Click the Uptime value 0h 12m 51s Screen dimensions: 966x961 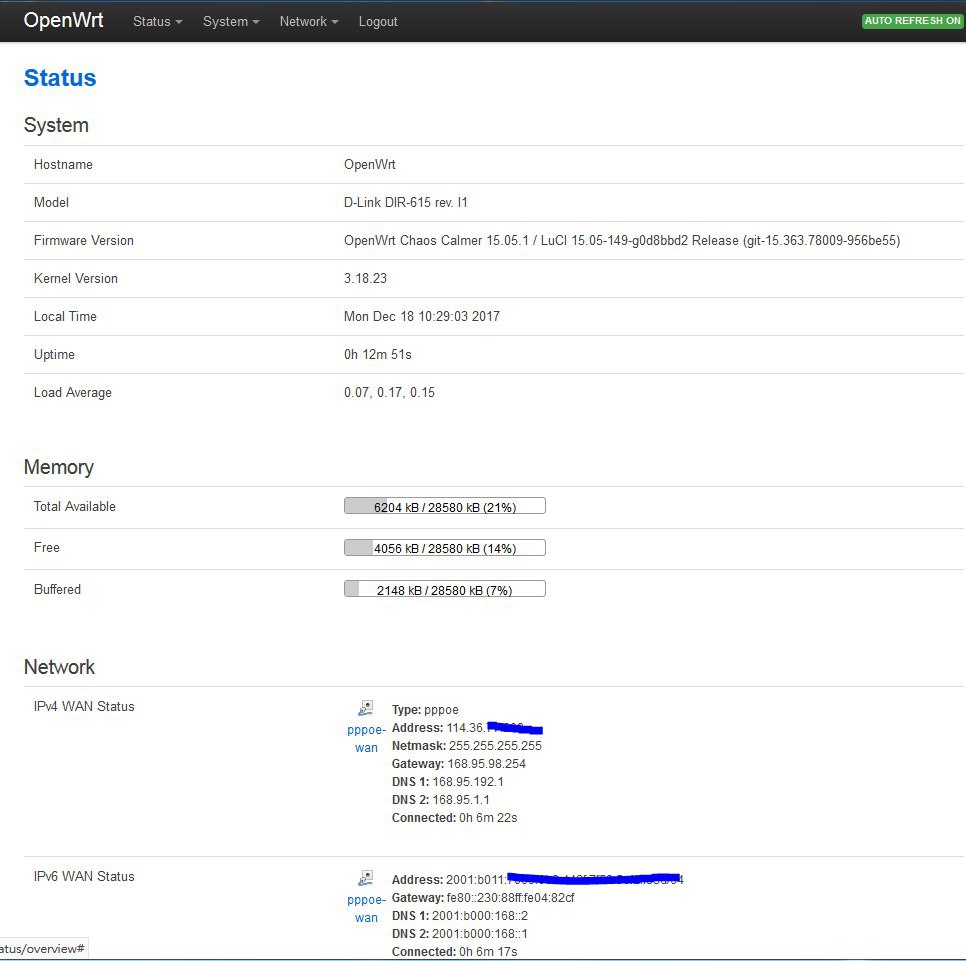click(x=378, y=354)
